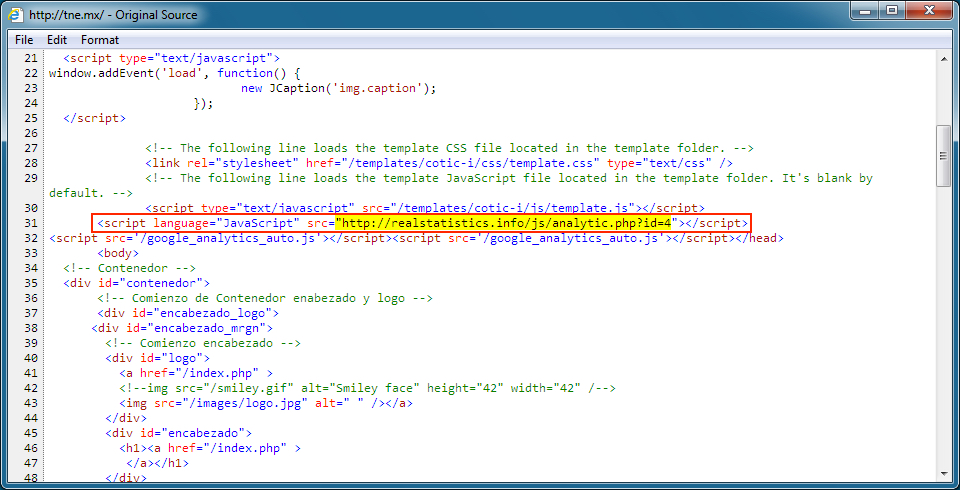Open the Format menu
Image resolution: width=960 pixels, height=490 pixels.
100,40
